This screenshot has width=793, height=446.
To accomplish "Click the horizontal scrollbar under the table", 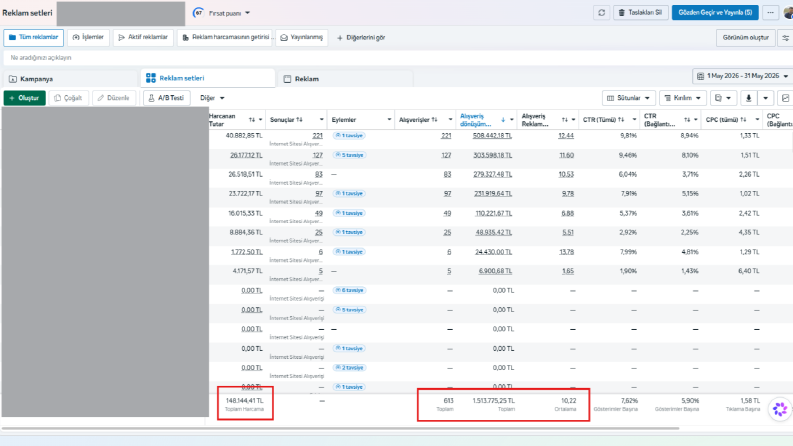I will click(x=340, y=428).
